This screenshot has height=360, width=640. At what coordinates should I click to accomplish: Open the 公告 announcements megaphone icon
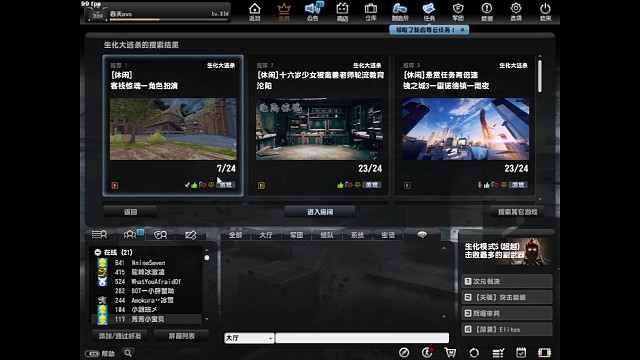coord(313,12)
